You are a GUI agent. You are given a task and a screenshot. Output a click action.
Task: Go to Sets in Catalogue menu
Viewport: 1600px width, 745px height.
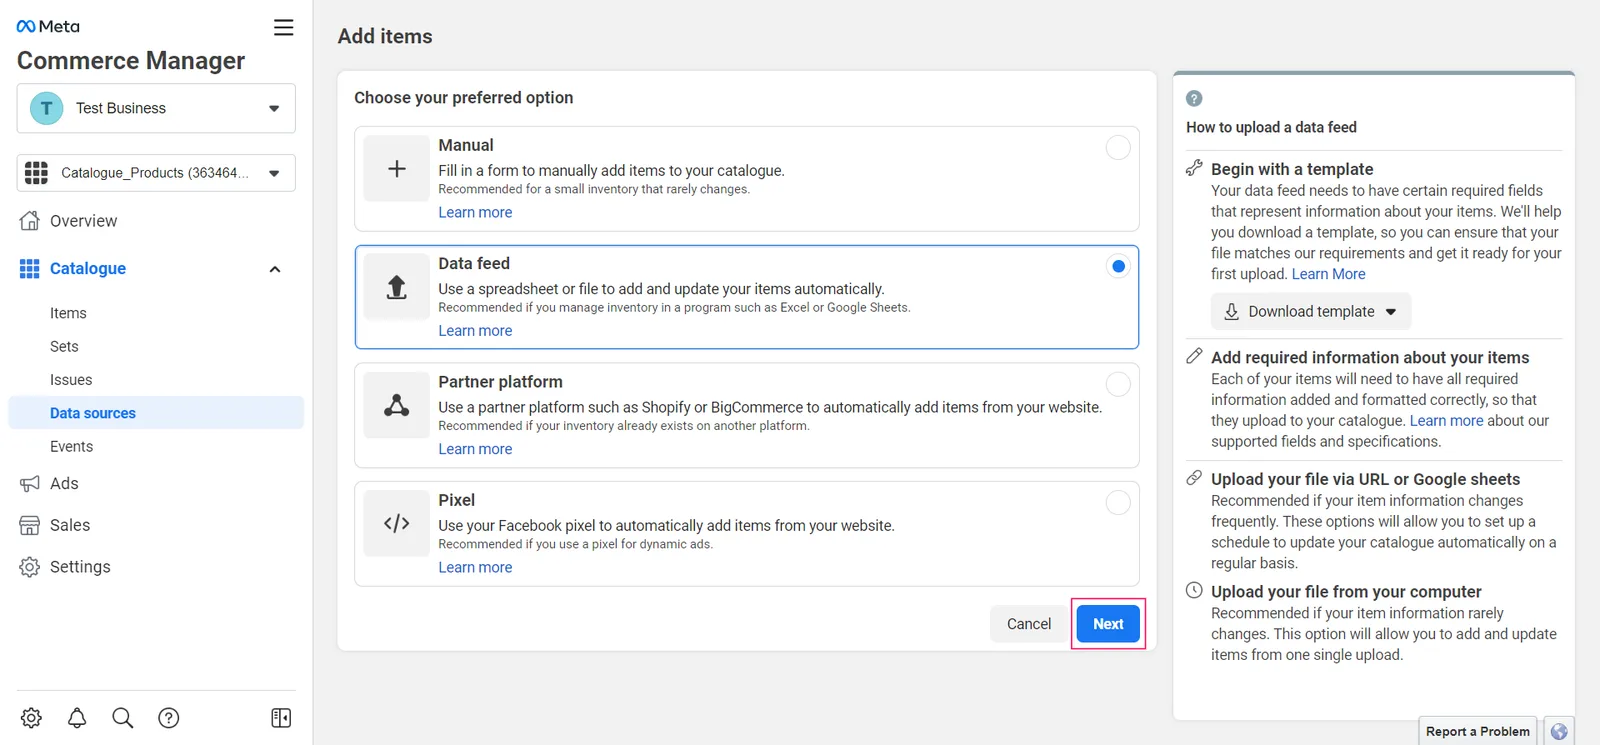64,346
